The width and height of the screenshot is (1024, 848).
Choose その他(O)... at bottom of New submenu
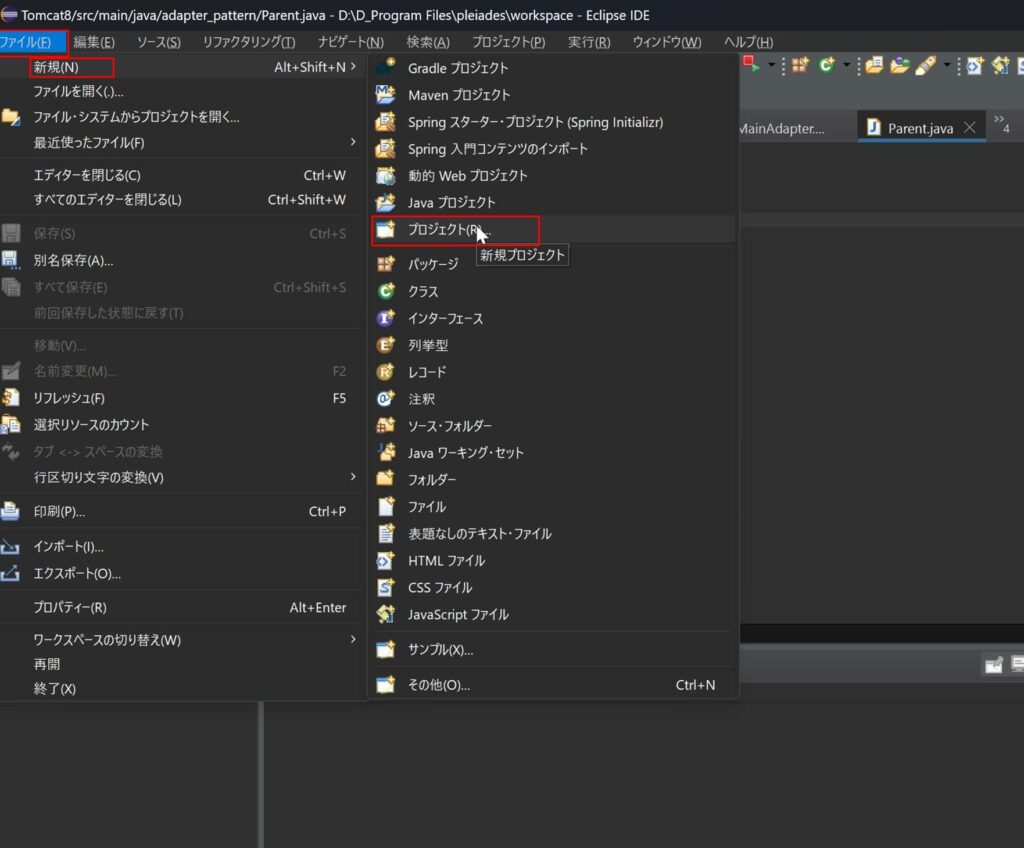click(x=438, y=685)
